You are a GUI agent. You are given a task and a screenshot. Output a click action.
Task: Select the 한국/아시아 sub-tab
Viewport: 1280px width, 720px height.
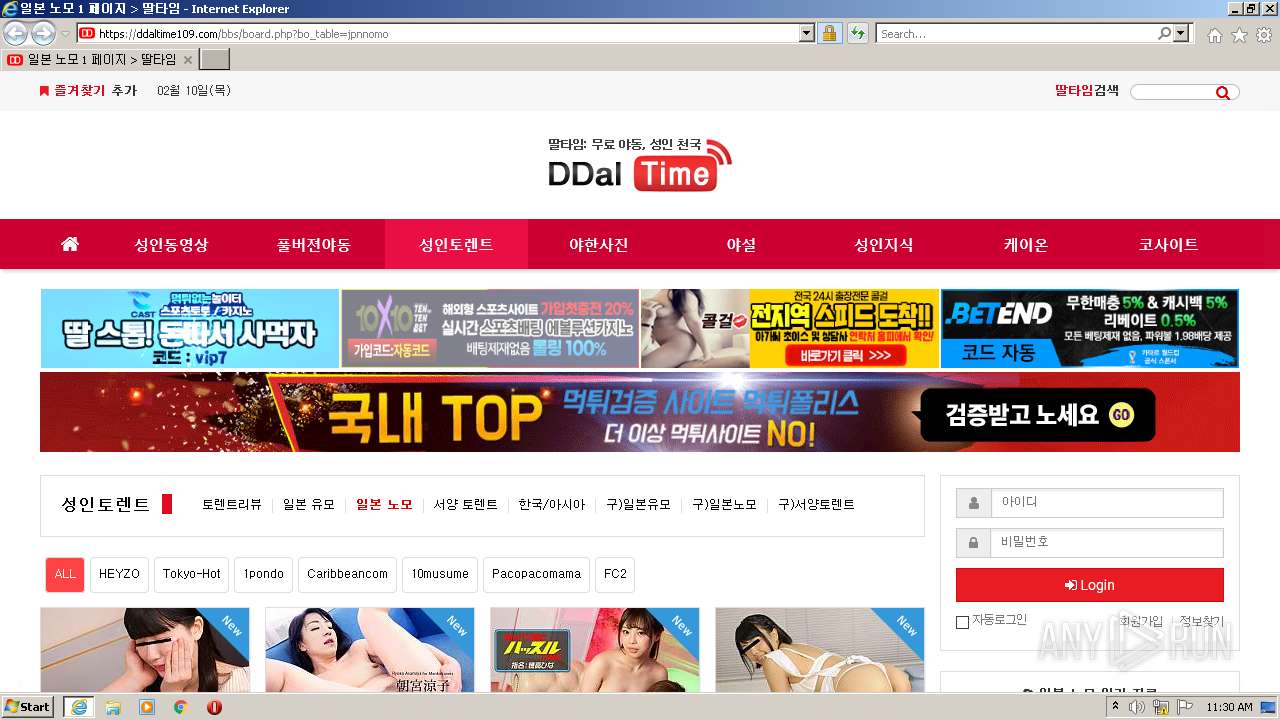[x=552, y=505]
